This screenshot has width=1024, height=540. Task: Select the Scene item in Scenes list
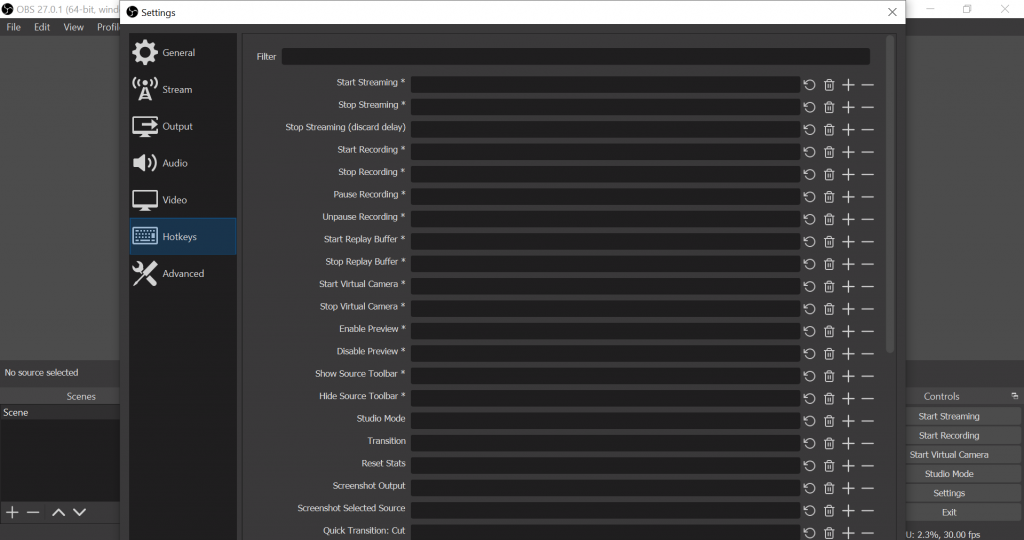[59, 413]
